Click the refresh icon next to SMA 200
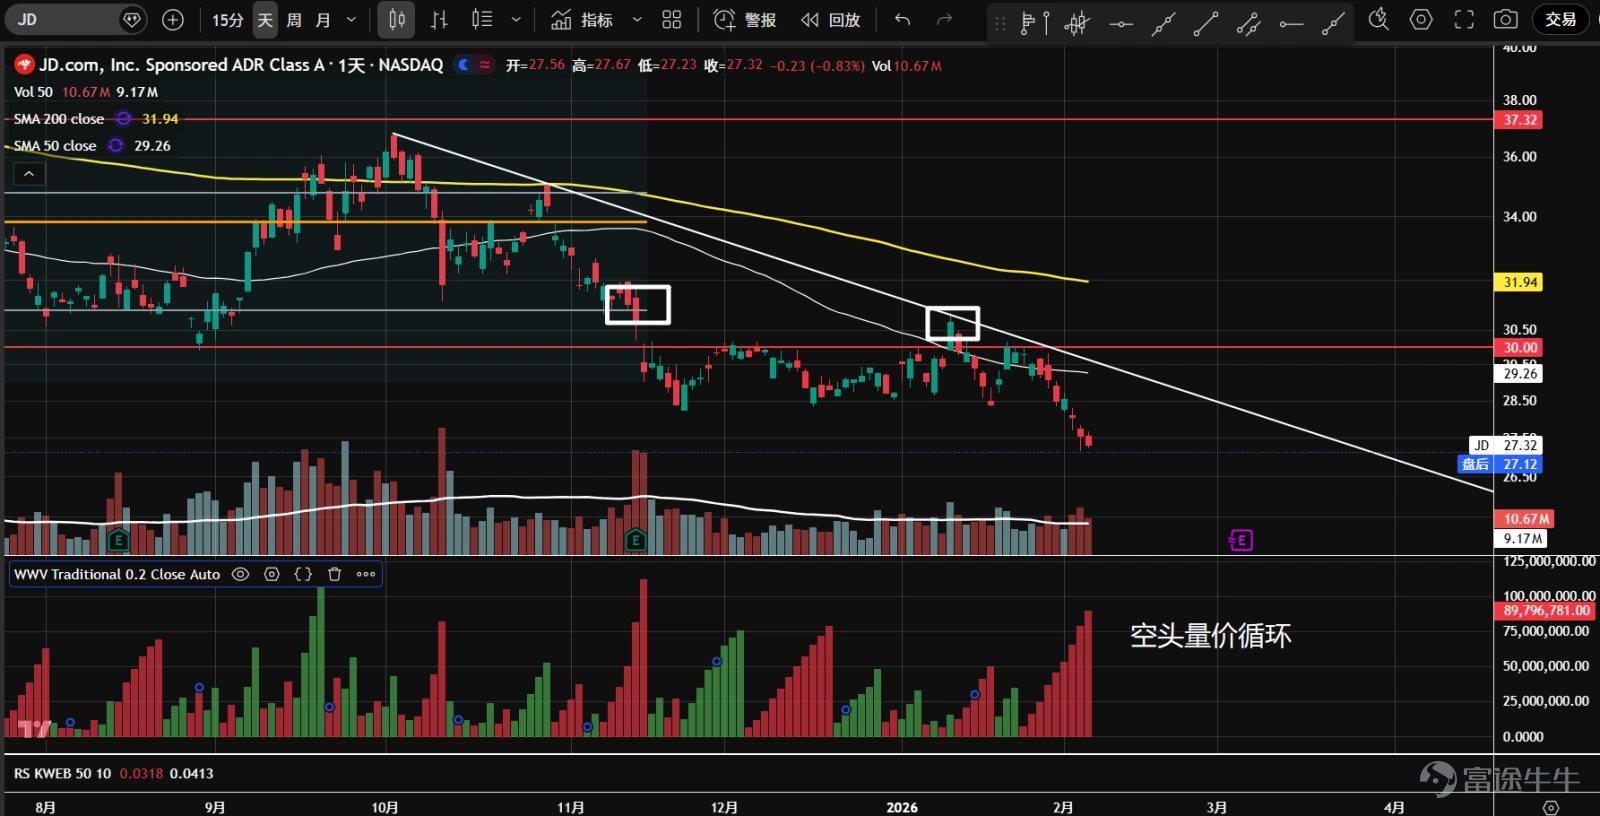The height and width of the screenshot is (816, 1600). tap(124, 119)
